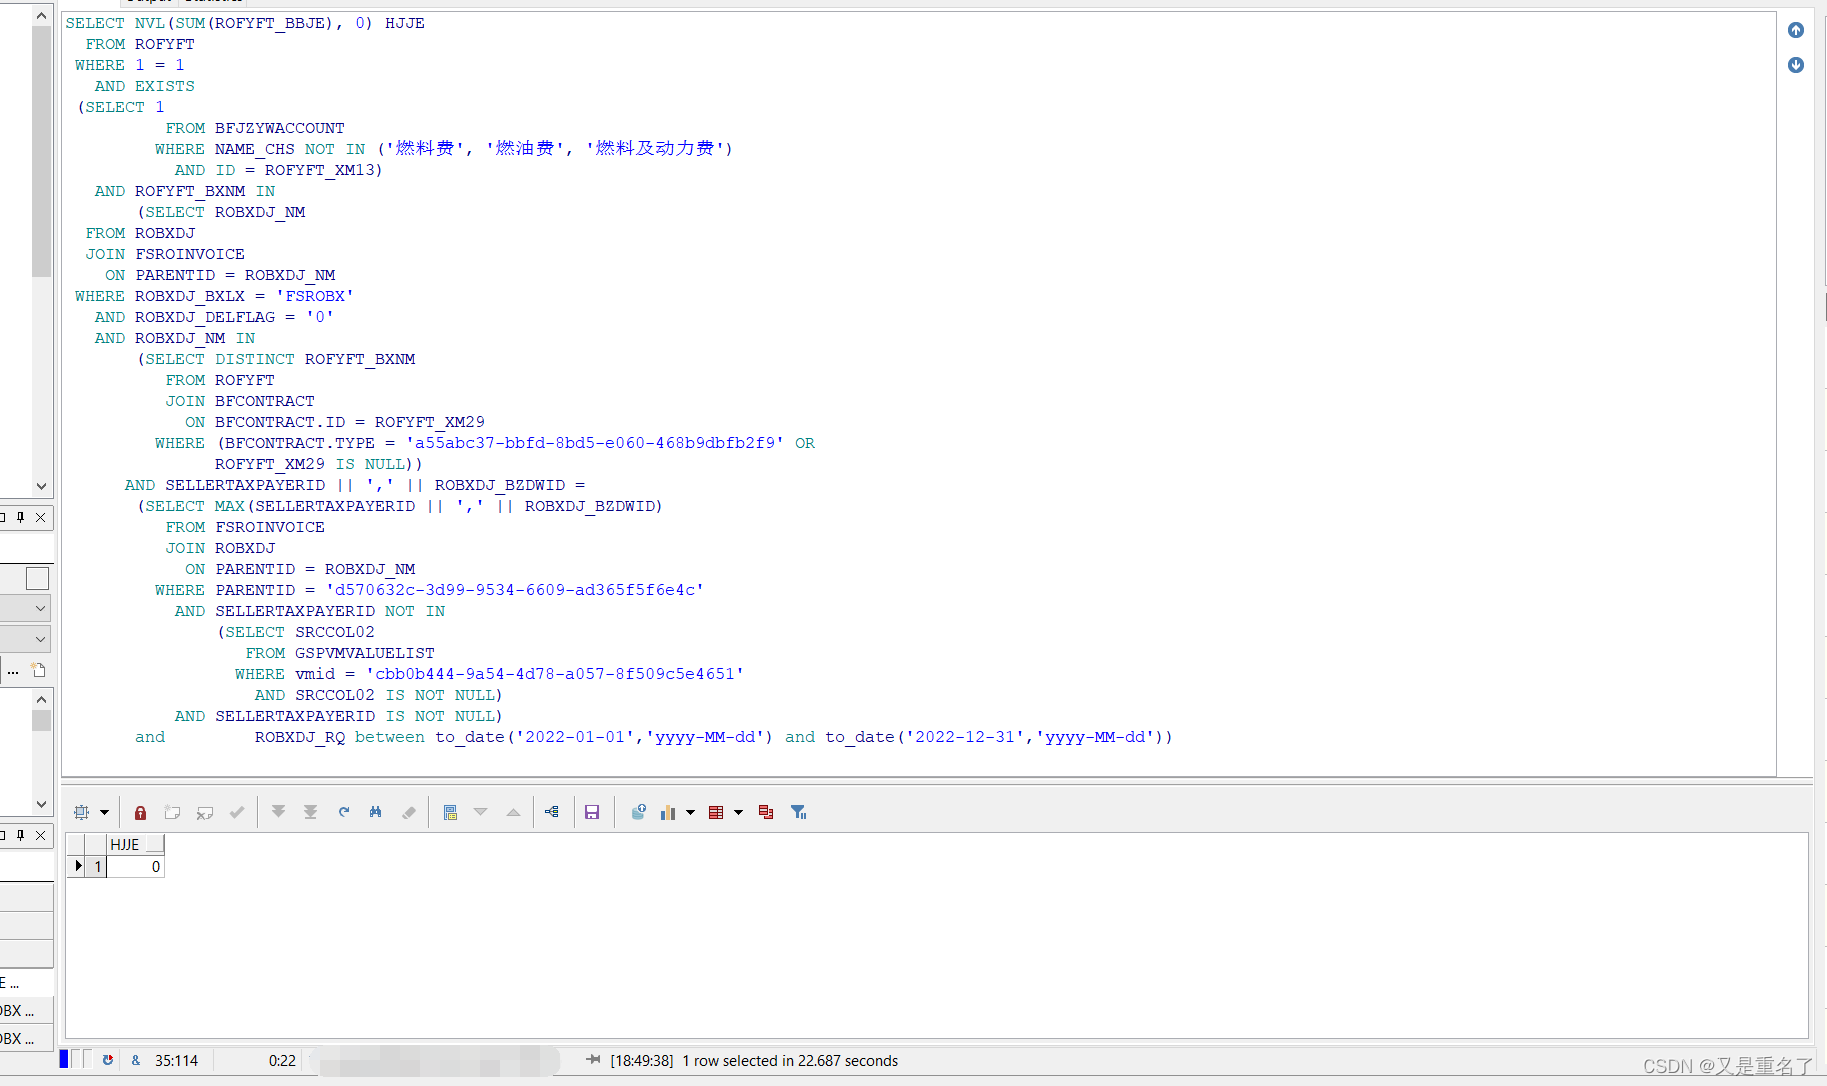This screenshot has height=1086, width=1827.
Task: Click the database export query results icon
Action: [638, 813]
